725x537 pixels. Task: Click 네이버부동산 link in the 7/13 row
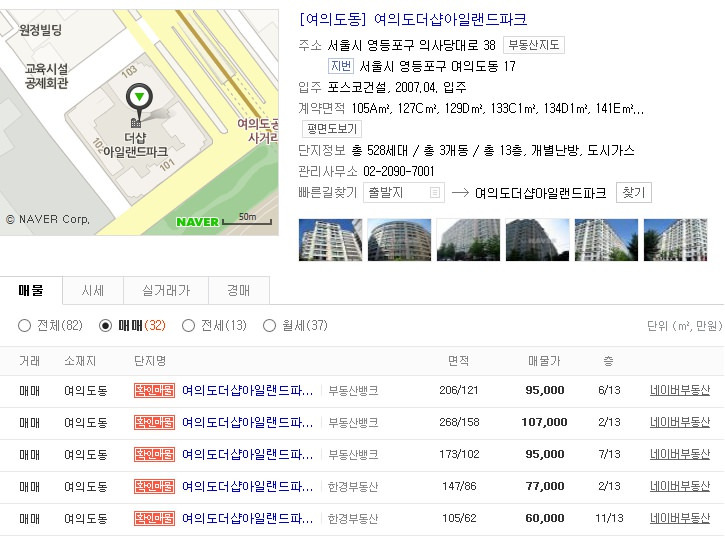click(680, 454)
